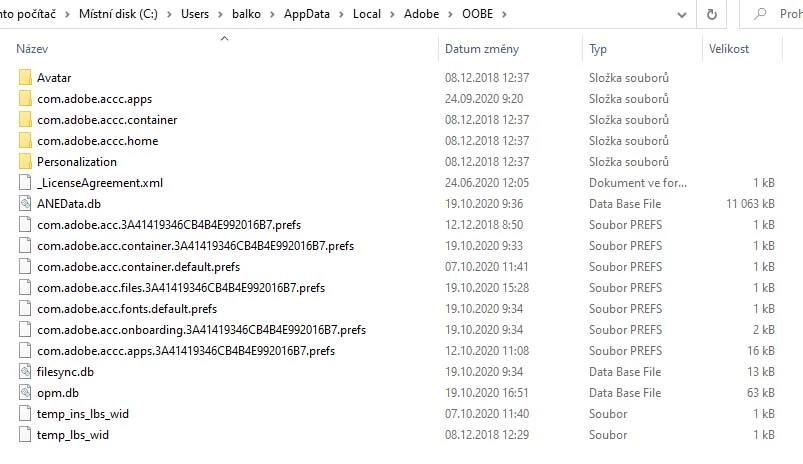Click the opm.db database file icon

click(25, 392)
